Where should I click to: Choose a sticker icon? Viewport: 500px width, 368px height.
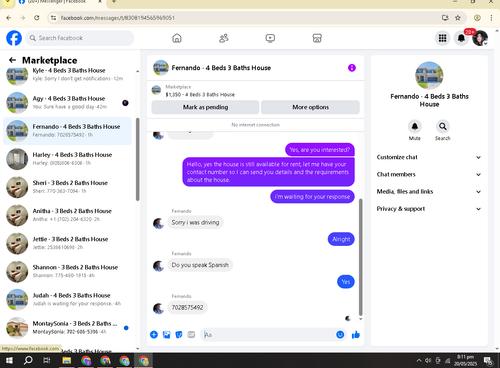179,335
